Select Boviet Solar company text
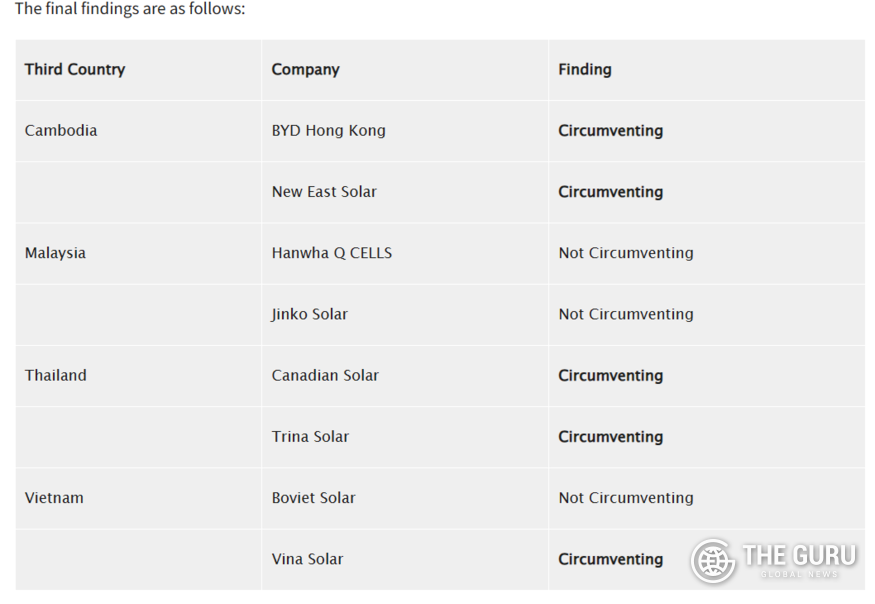 tap(314, 498)
